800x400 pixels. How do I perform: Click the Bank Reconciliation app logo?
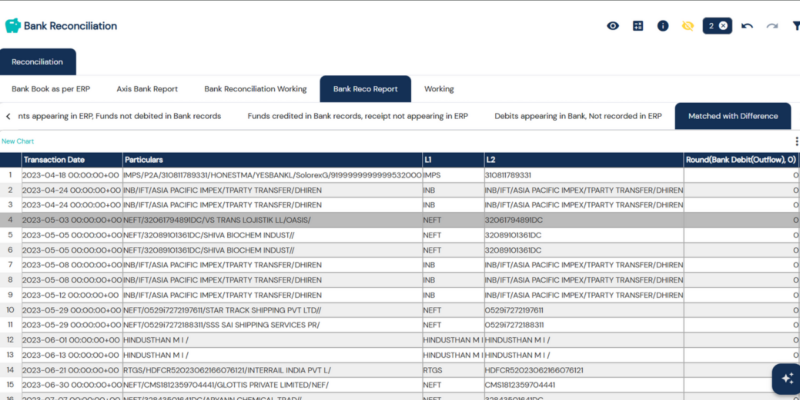[x=14, y=25]
